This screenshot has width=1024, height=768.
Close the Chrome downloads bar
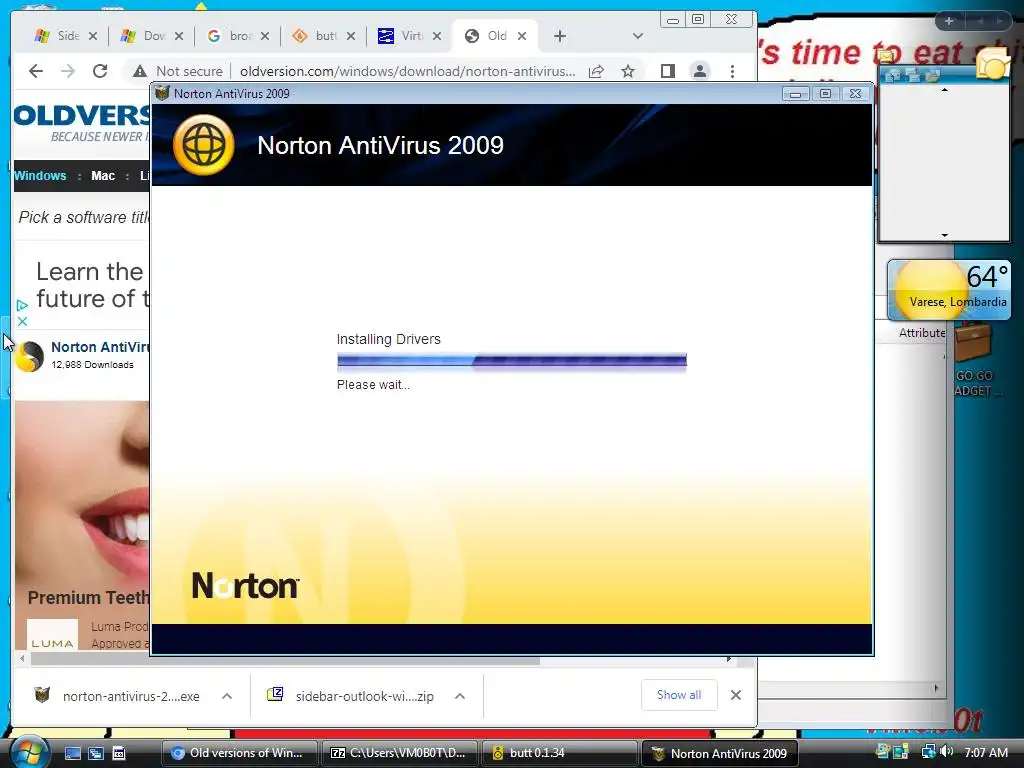pos(736,695)
